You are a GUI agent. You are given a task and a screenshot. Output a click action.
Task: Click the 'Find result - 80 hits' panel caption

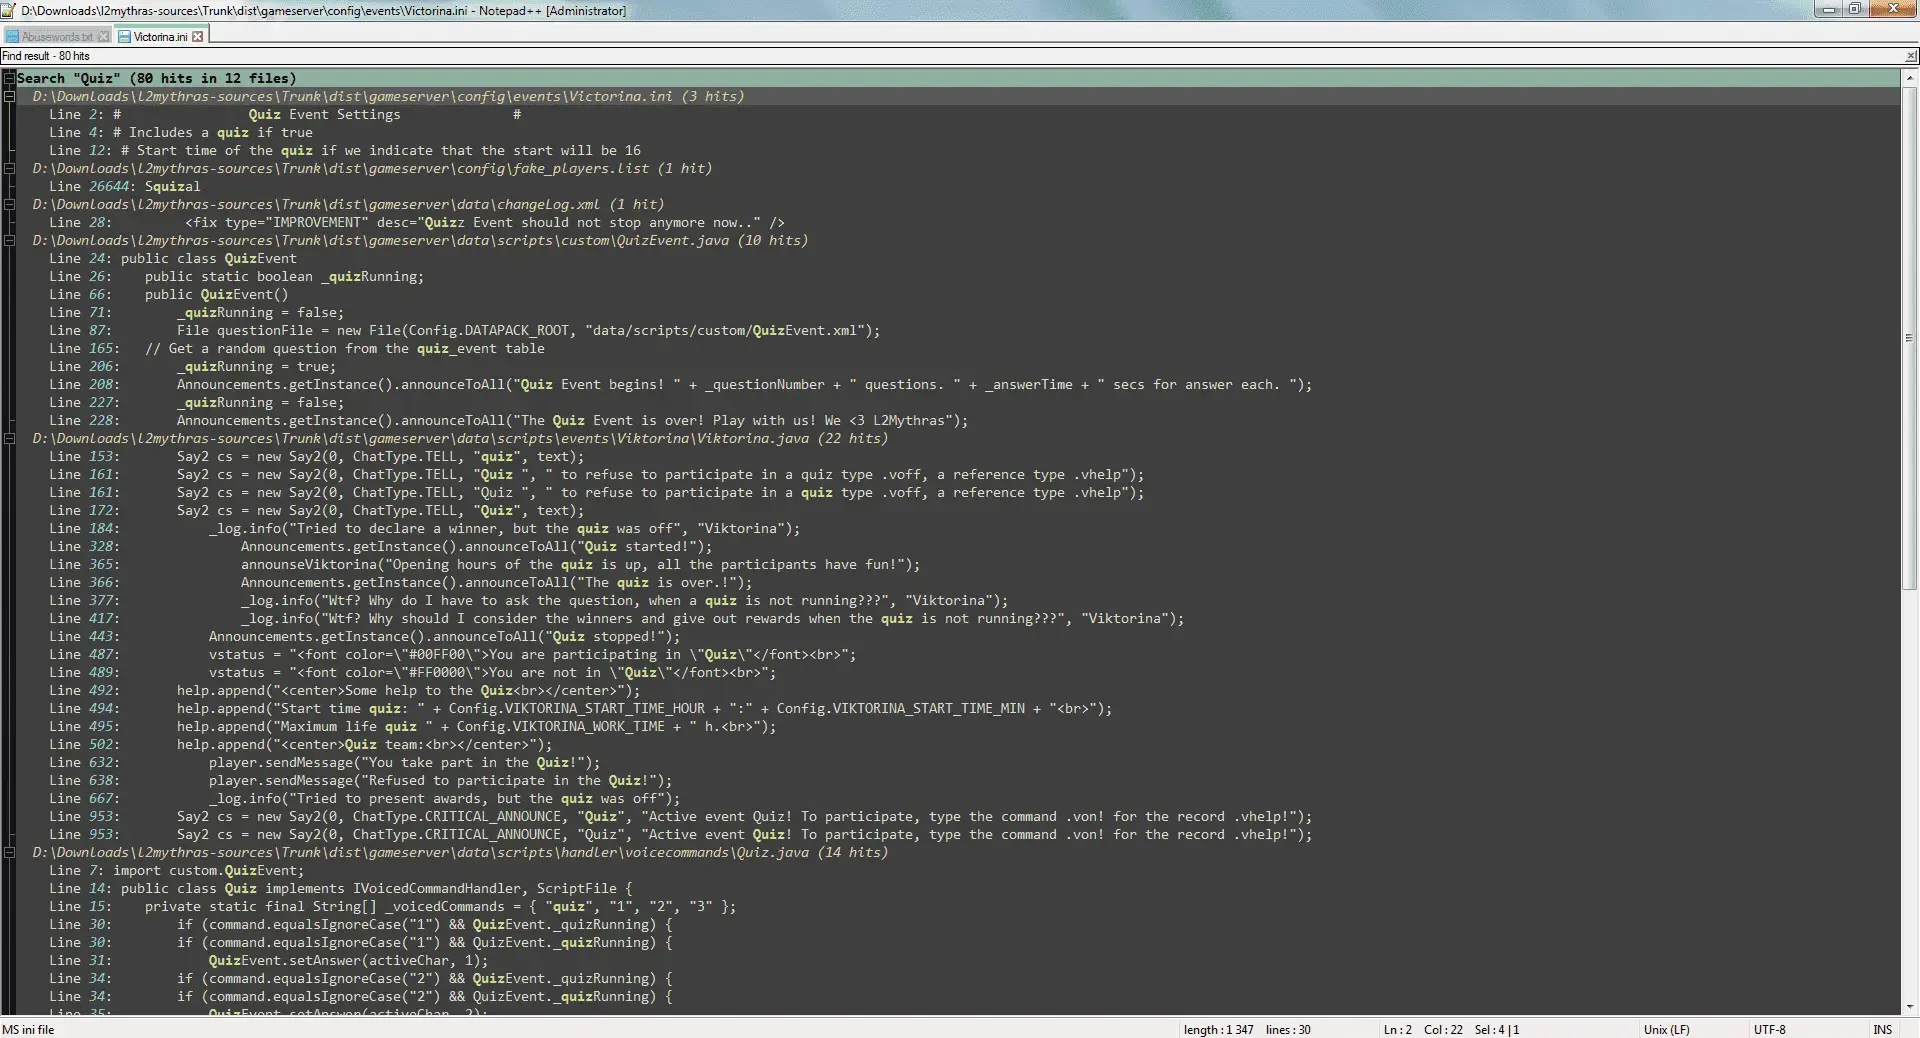coord(46,56)
